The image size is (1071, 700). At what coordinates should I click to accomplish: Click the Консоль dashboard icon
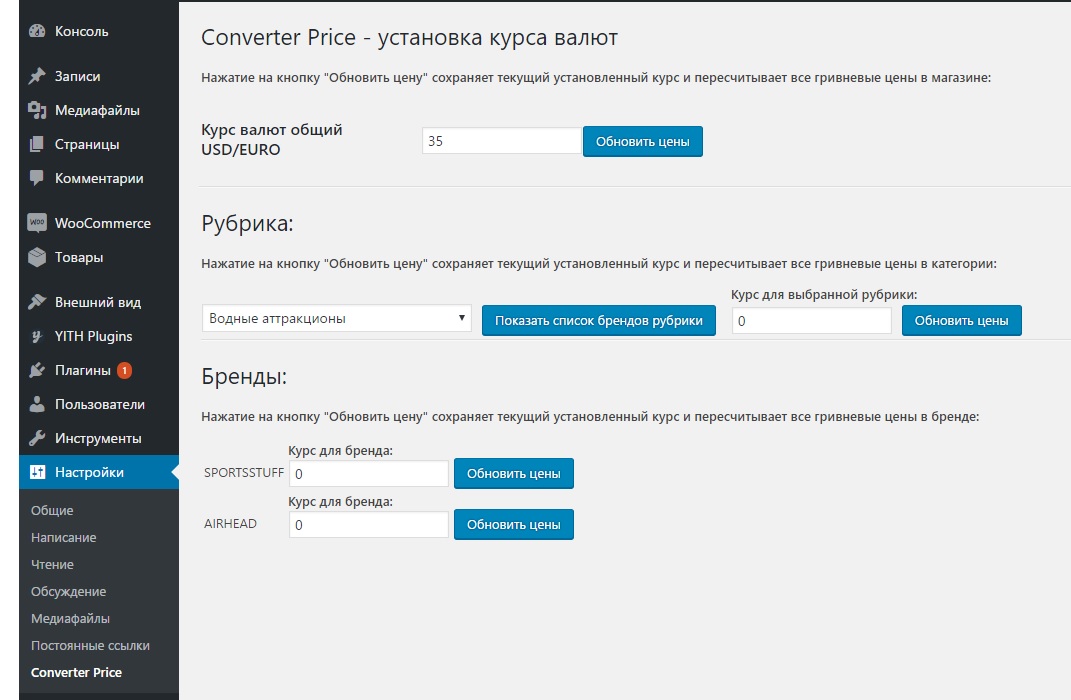37,31
